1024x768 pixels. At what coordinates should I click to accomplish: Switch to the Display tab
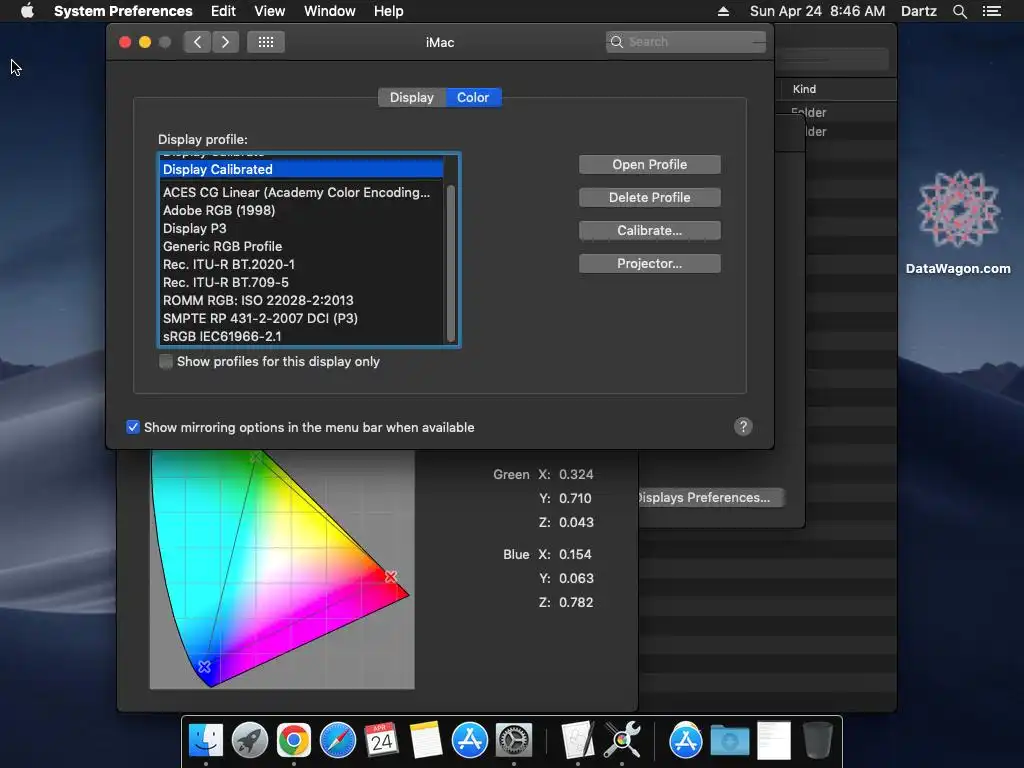point(411,97)
